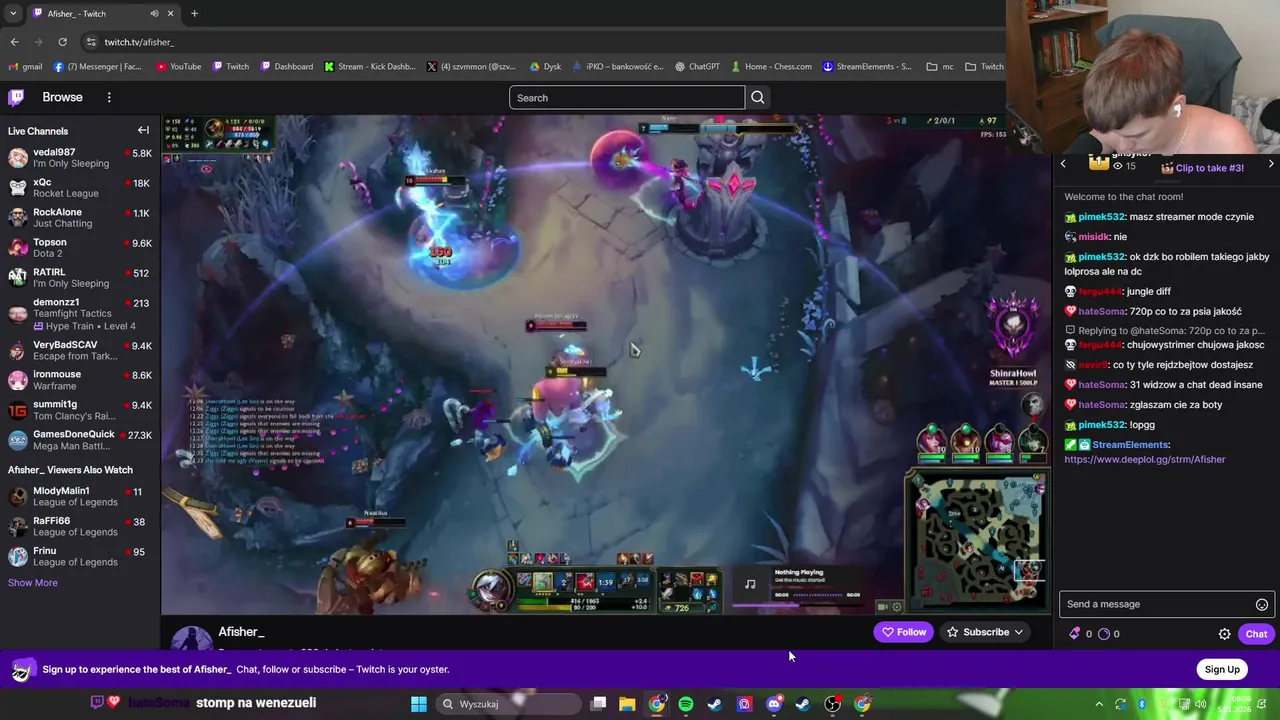The image size is (1280, 720).
Task: Open demonzz1 Teamfight Tactics channel
Action: (x=80, y=313)
